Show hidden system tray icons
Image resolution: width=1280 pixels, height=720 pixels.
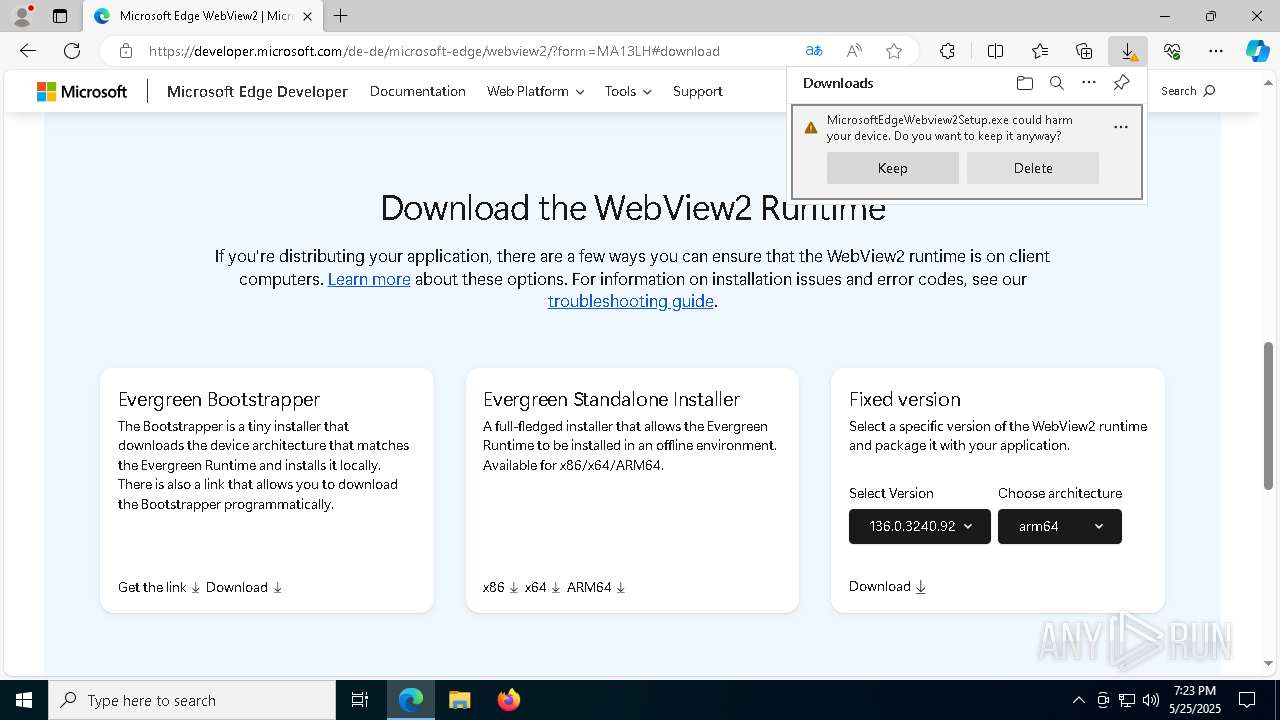[1078, 700]
